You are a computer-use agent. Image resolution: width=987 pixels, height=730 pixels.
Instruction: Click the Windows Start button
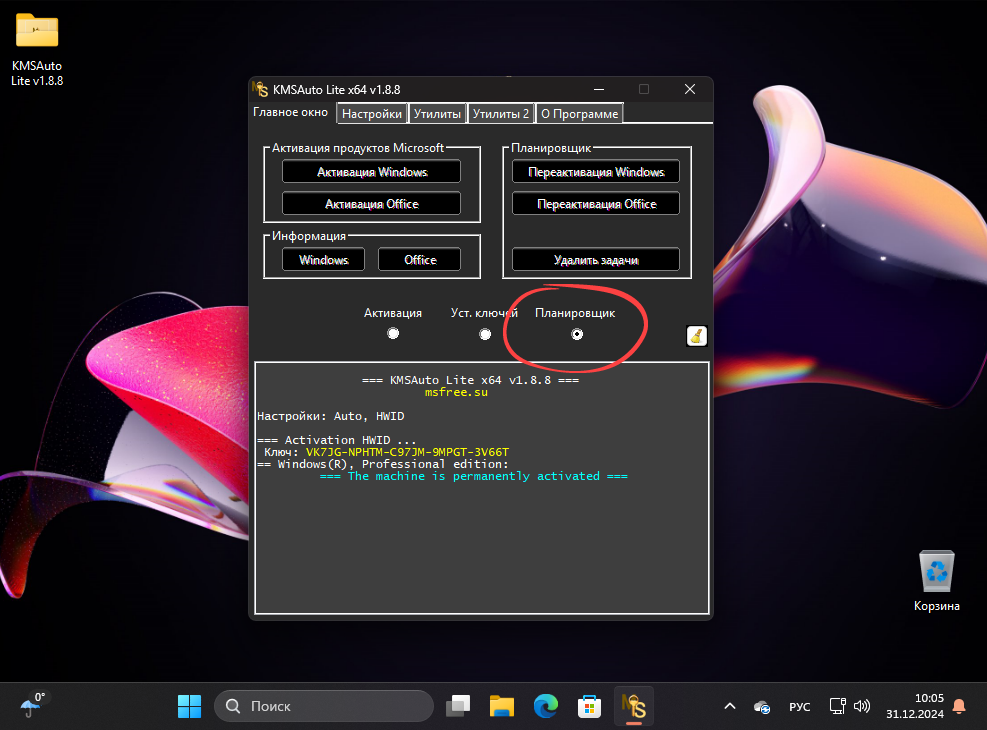point(189,706)
